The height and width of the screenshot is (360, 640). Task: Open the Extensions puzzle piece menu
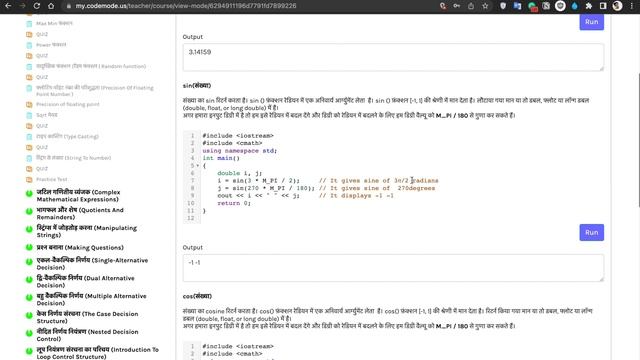(x=589, y=6)
